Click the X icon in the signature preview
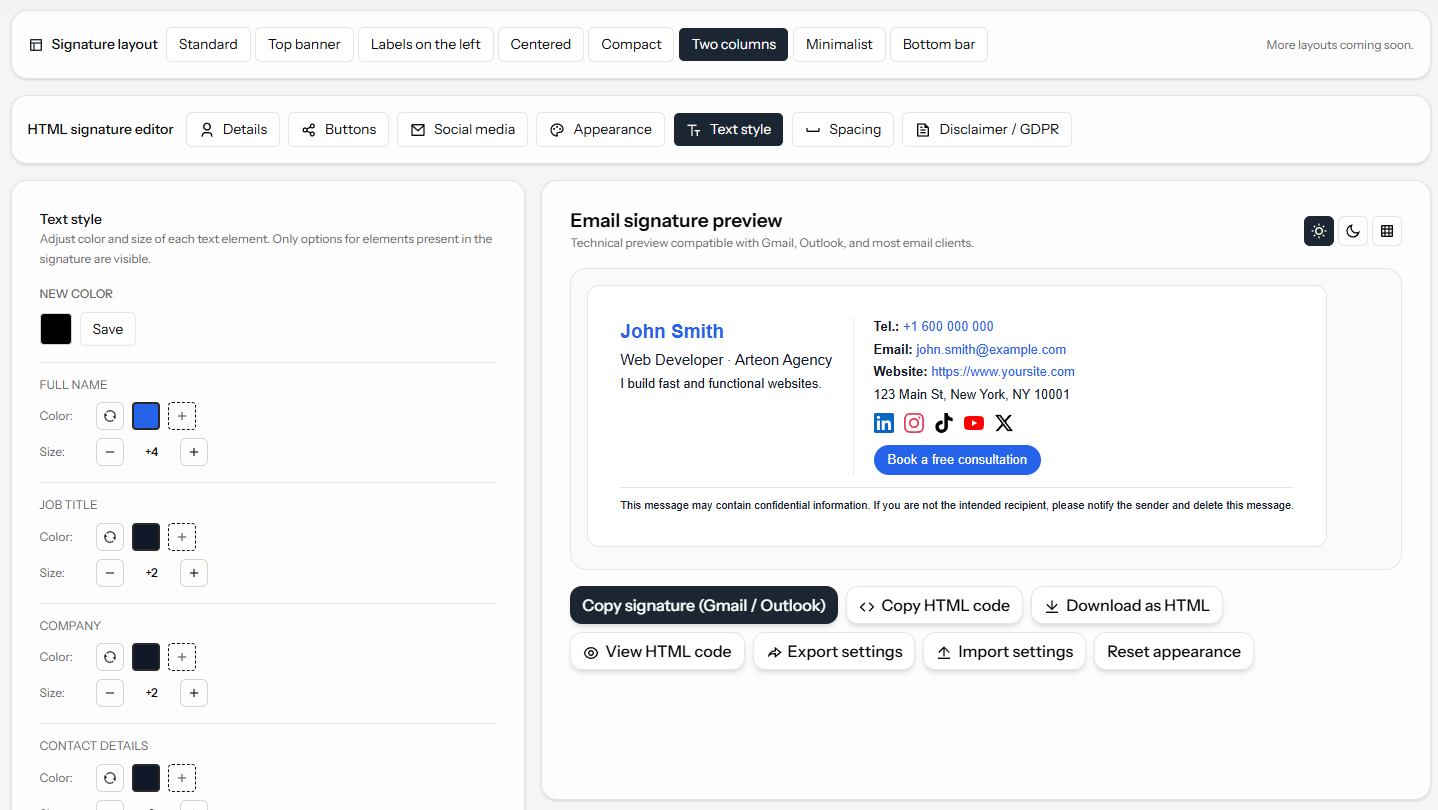Screen dimensions: 1438x810 [x=1003, y=423]
